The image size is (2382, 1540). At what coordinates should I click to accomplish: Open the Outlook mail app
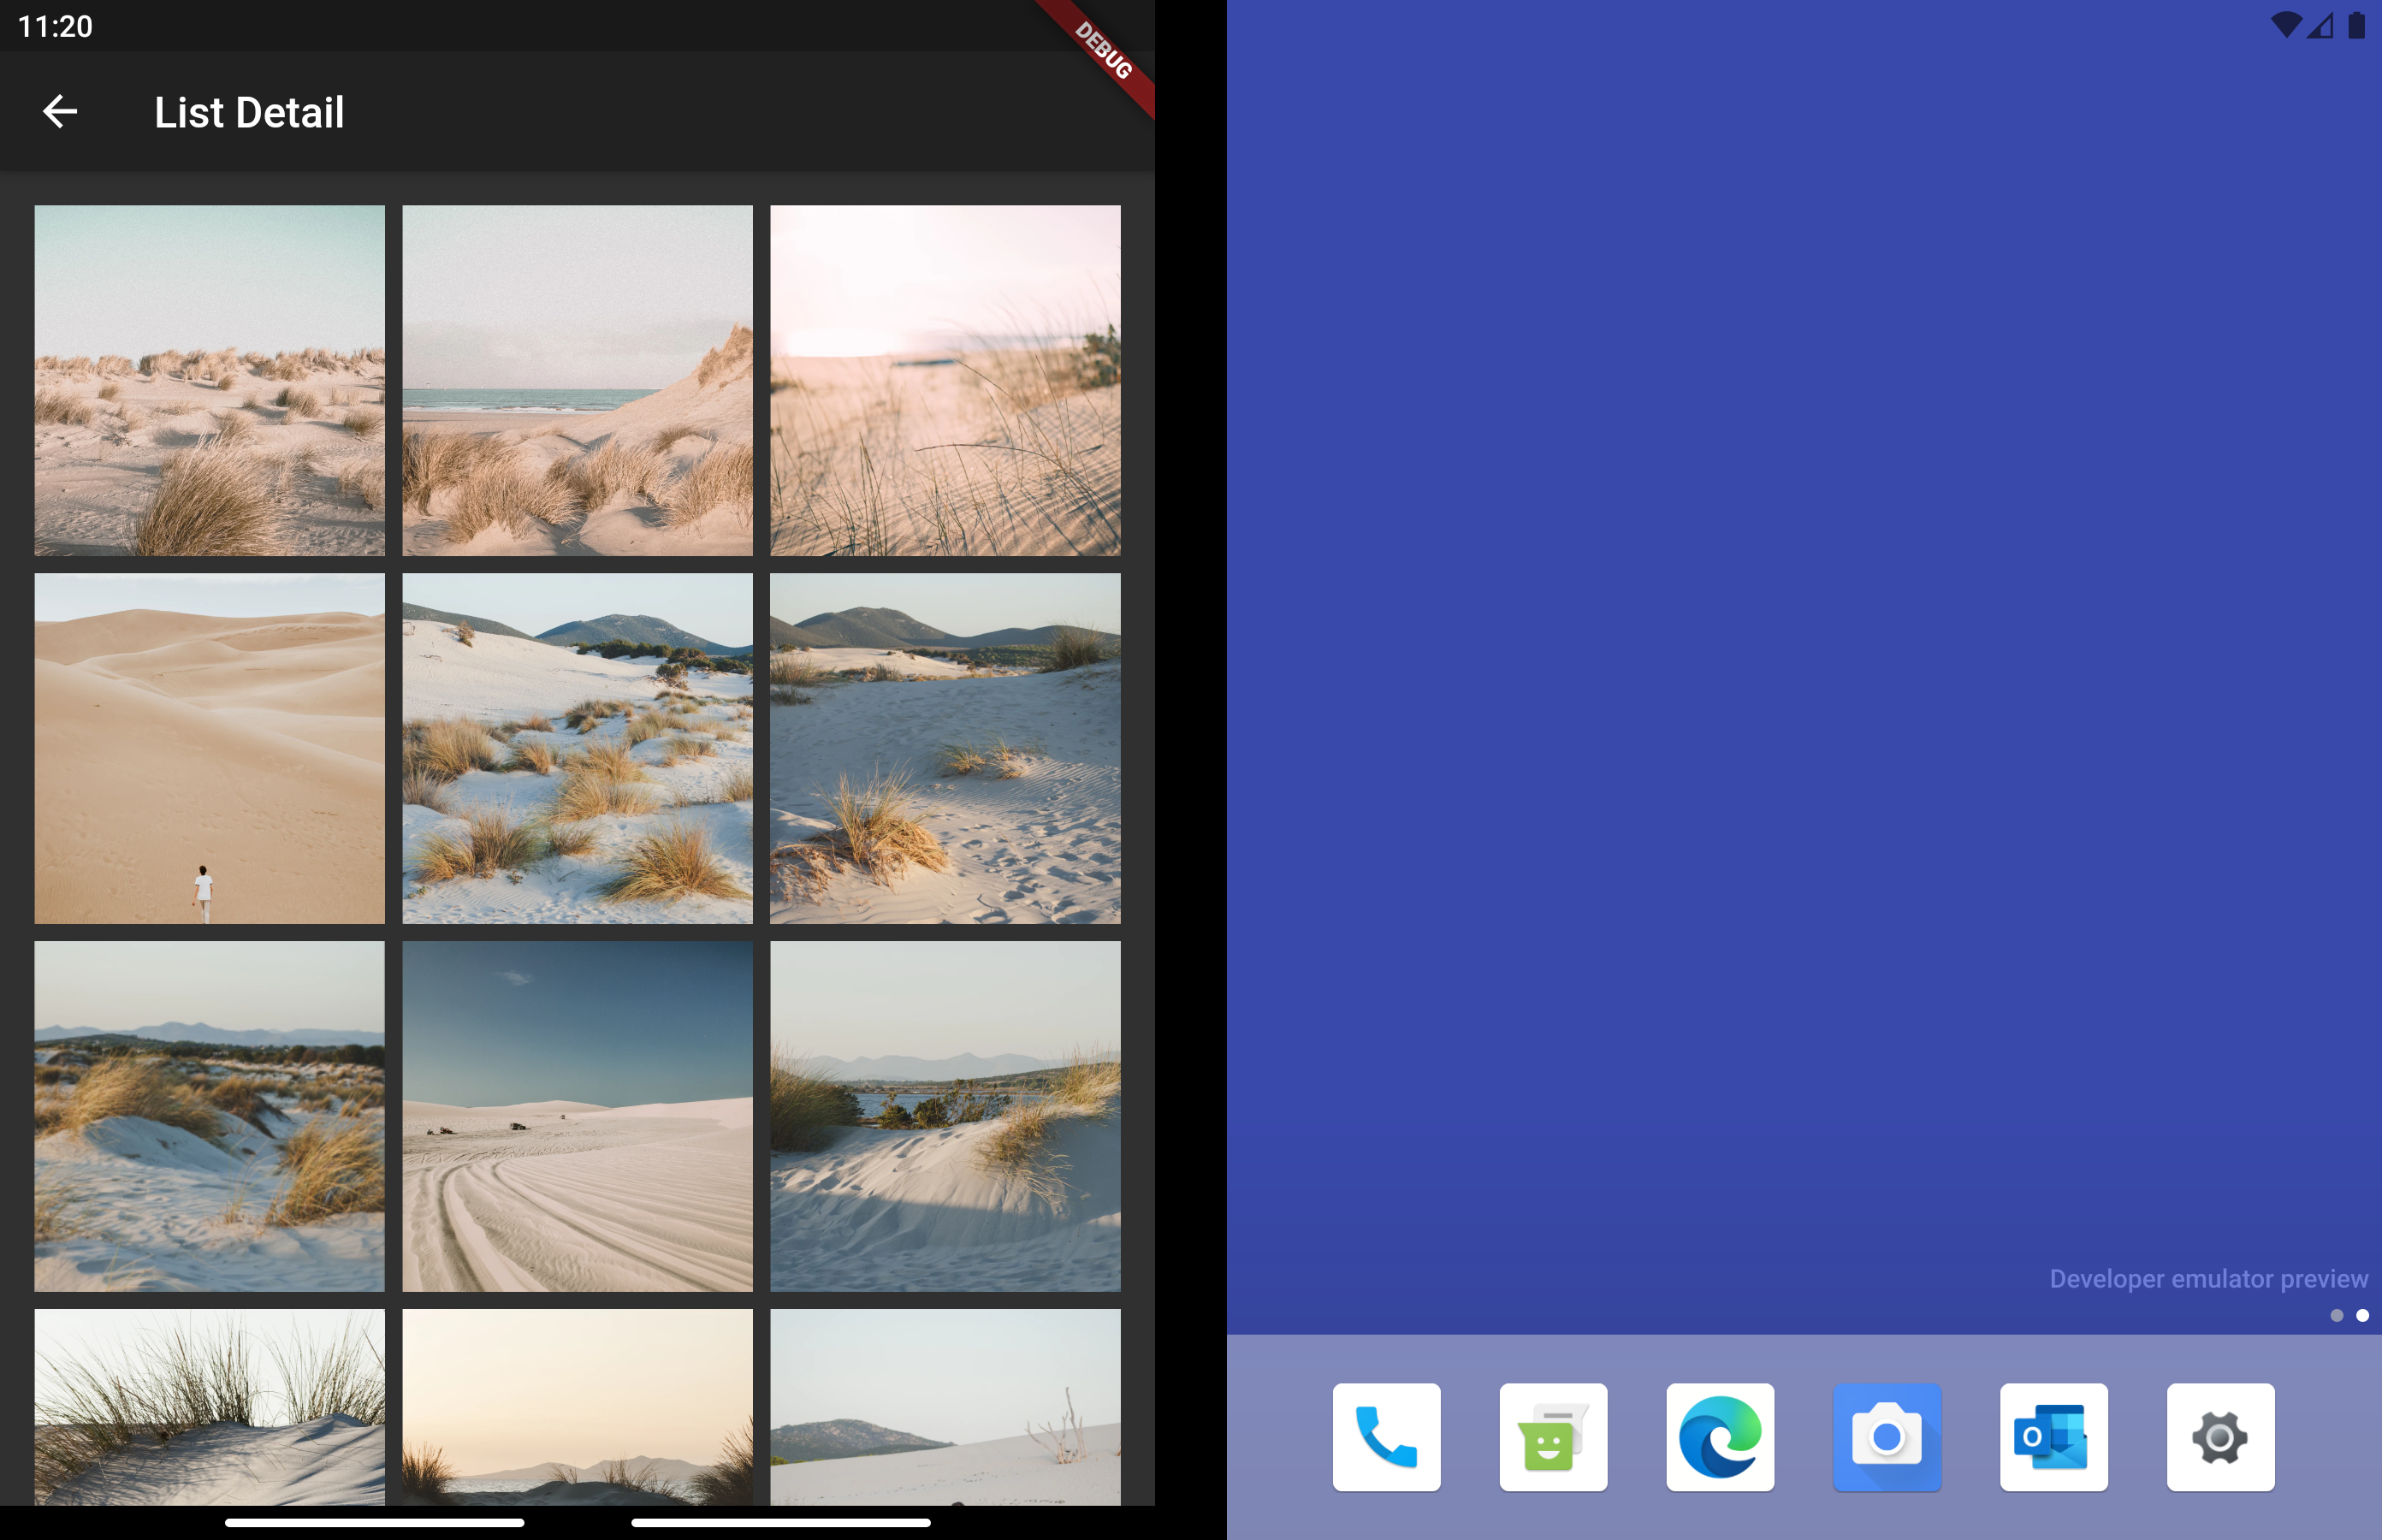point(2053,1437)
